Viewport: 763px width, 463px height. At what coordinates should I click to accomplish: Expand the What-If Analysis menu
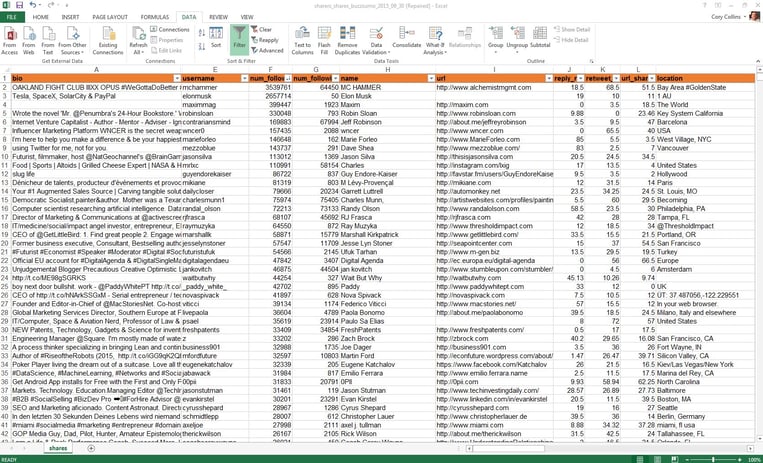pos(435,40)
